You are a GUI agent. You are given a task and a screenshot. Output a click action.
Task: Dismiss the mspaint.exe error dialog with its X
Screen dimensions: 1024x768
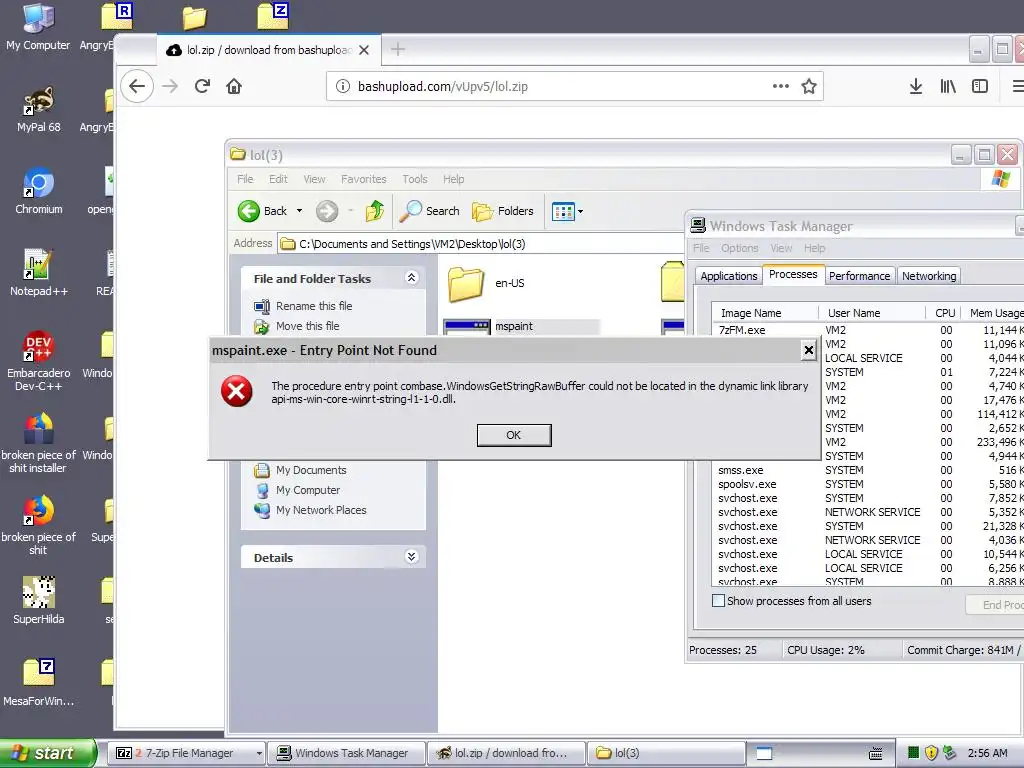click(808, 350)
